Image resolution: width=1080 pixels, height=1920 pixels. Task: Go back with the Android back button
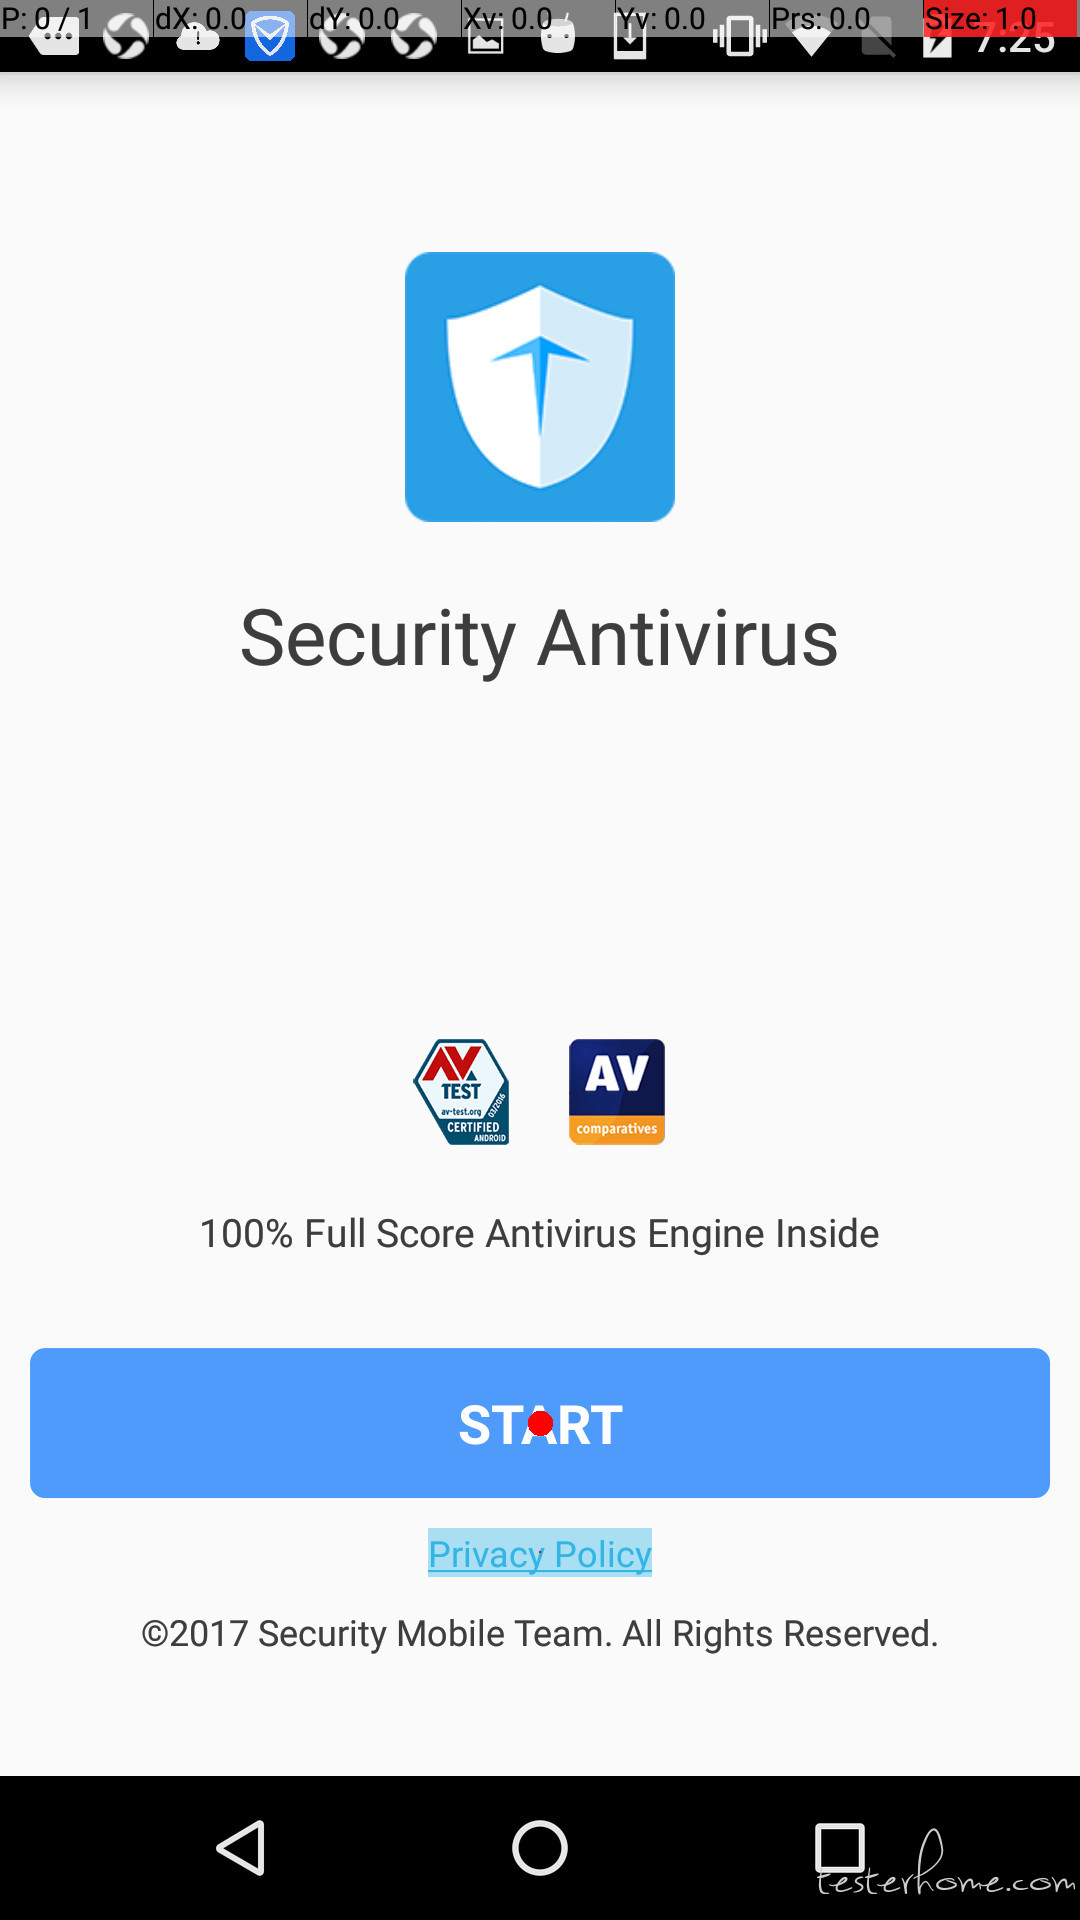tap(241, 1847)
